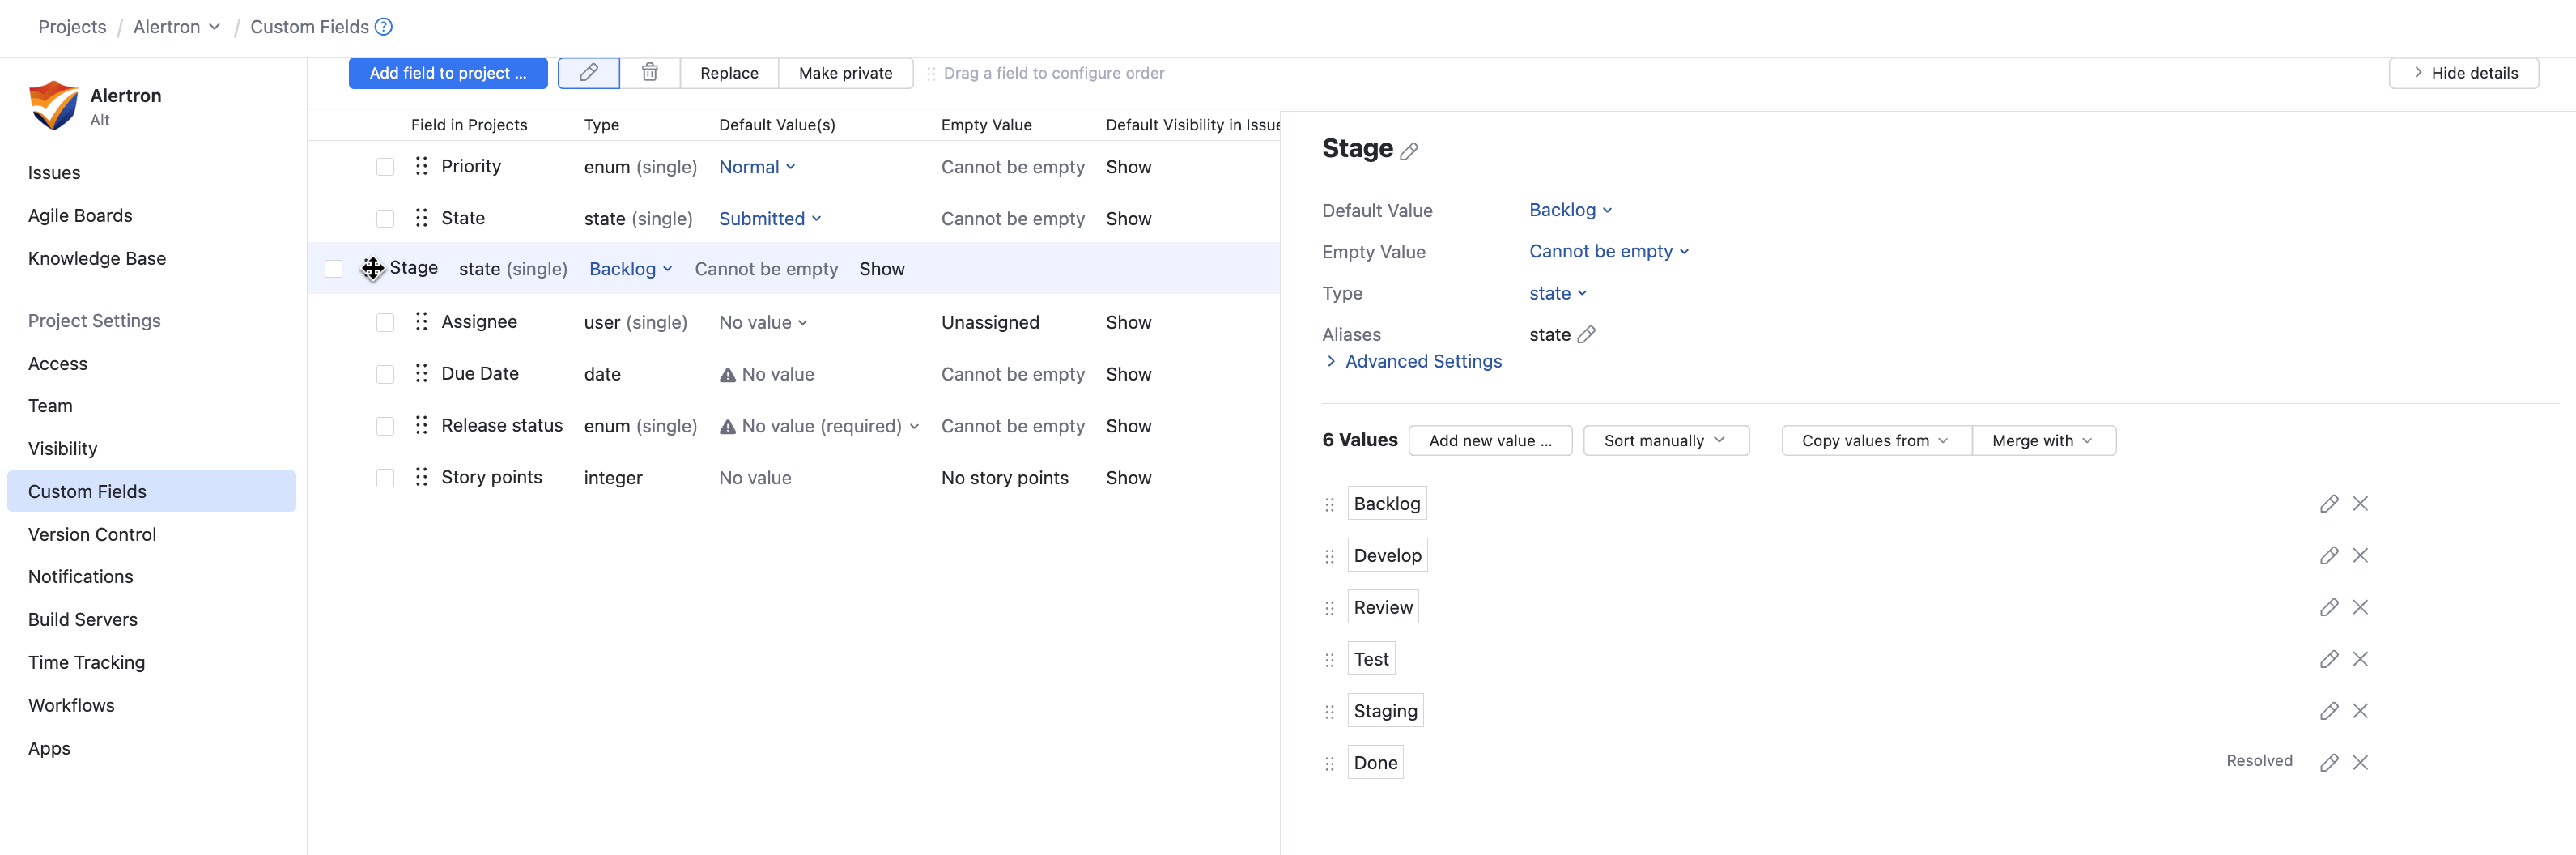Edit the Review value pencil icon
The image size is (2576, 855).
tap(2328, 608)
